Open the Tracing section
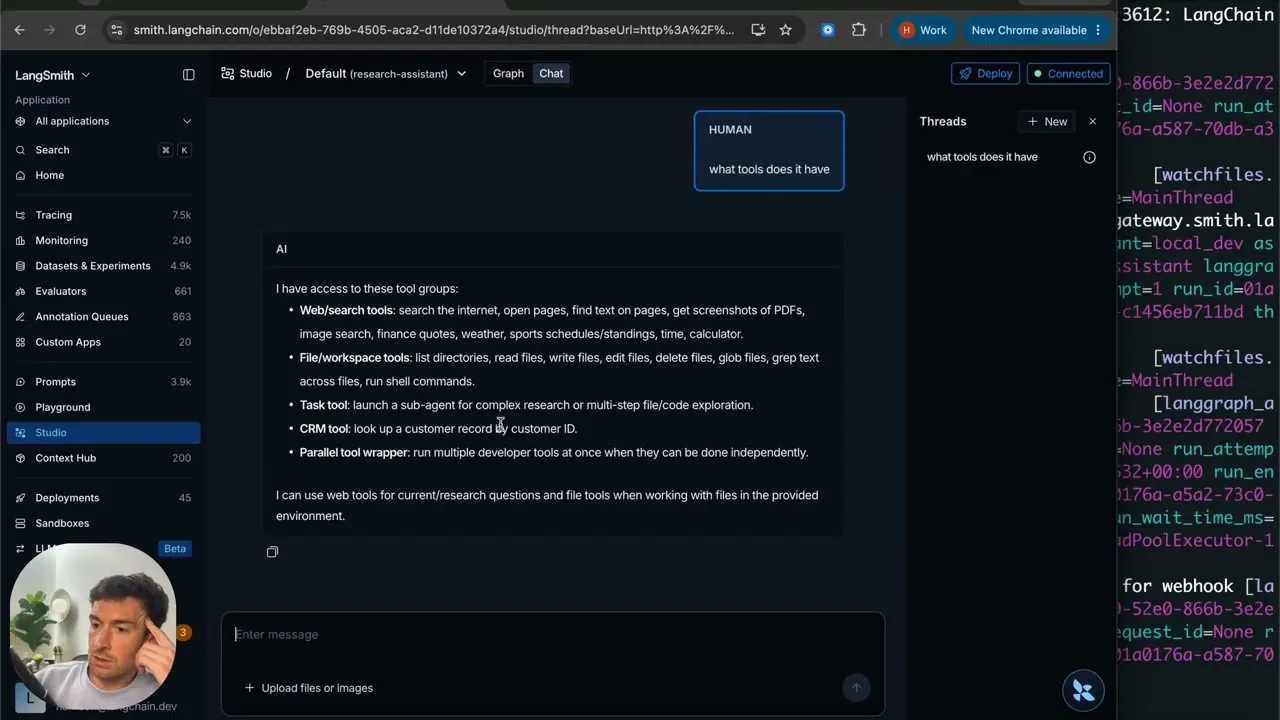Viewport: 1280px width, 720px height. pyautogui.click(x=103, y=215)
